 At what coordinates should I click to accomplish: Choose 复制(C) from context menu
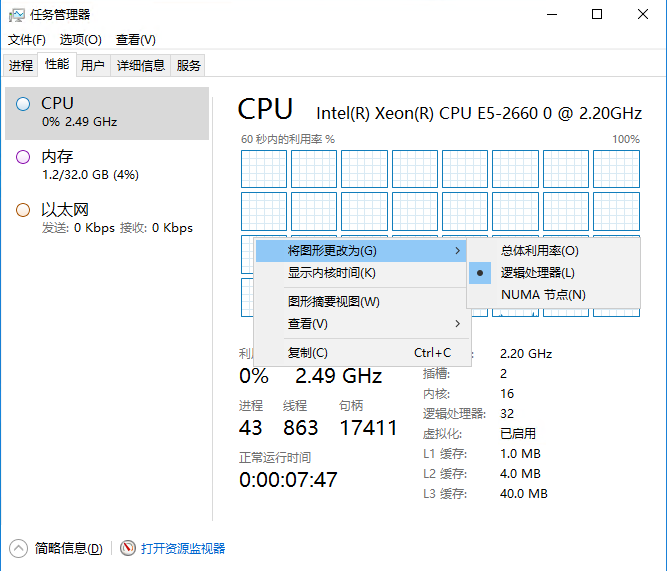(x=361, y=353)
